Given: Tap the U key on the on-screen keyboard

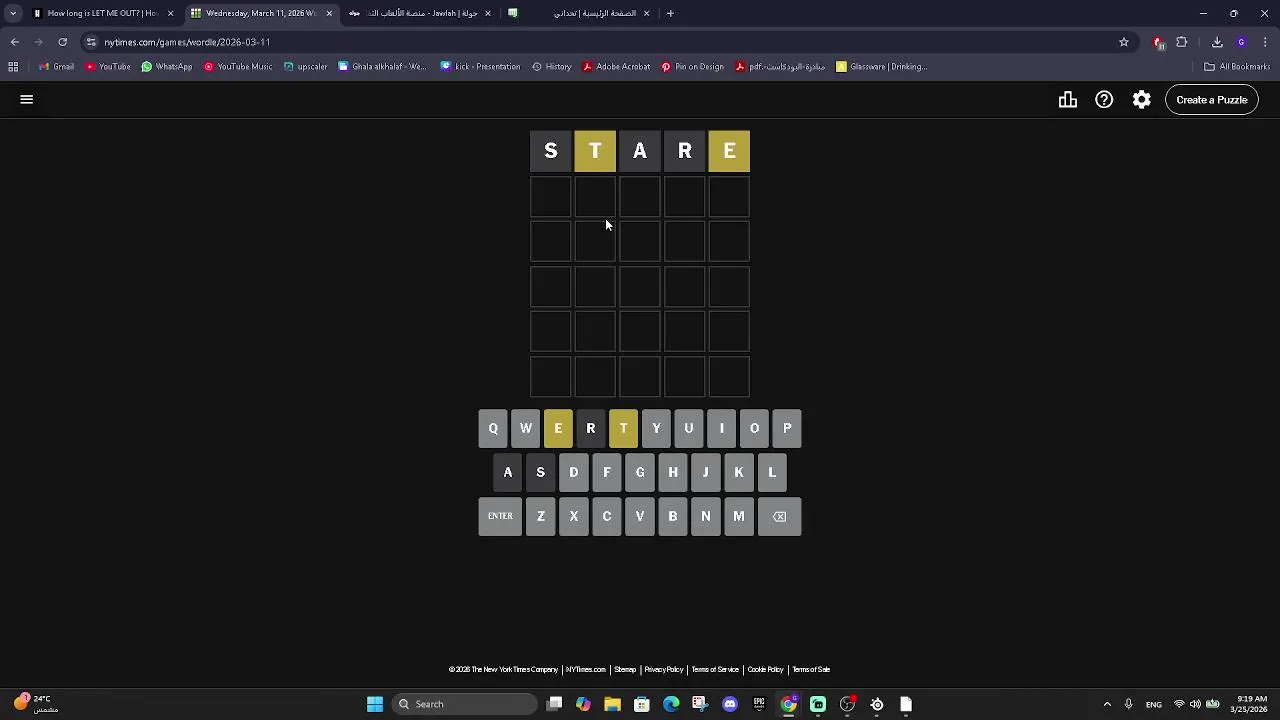Looking at the screenshot, I should (689, 428).
